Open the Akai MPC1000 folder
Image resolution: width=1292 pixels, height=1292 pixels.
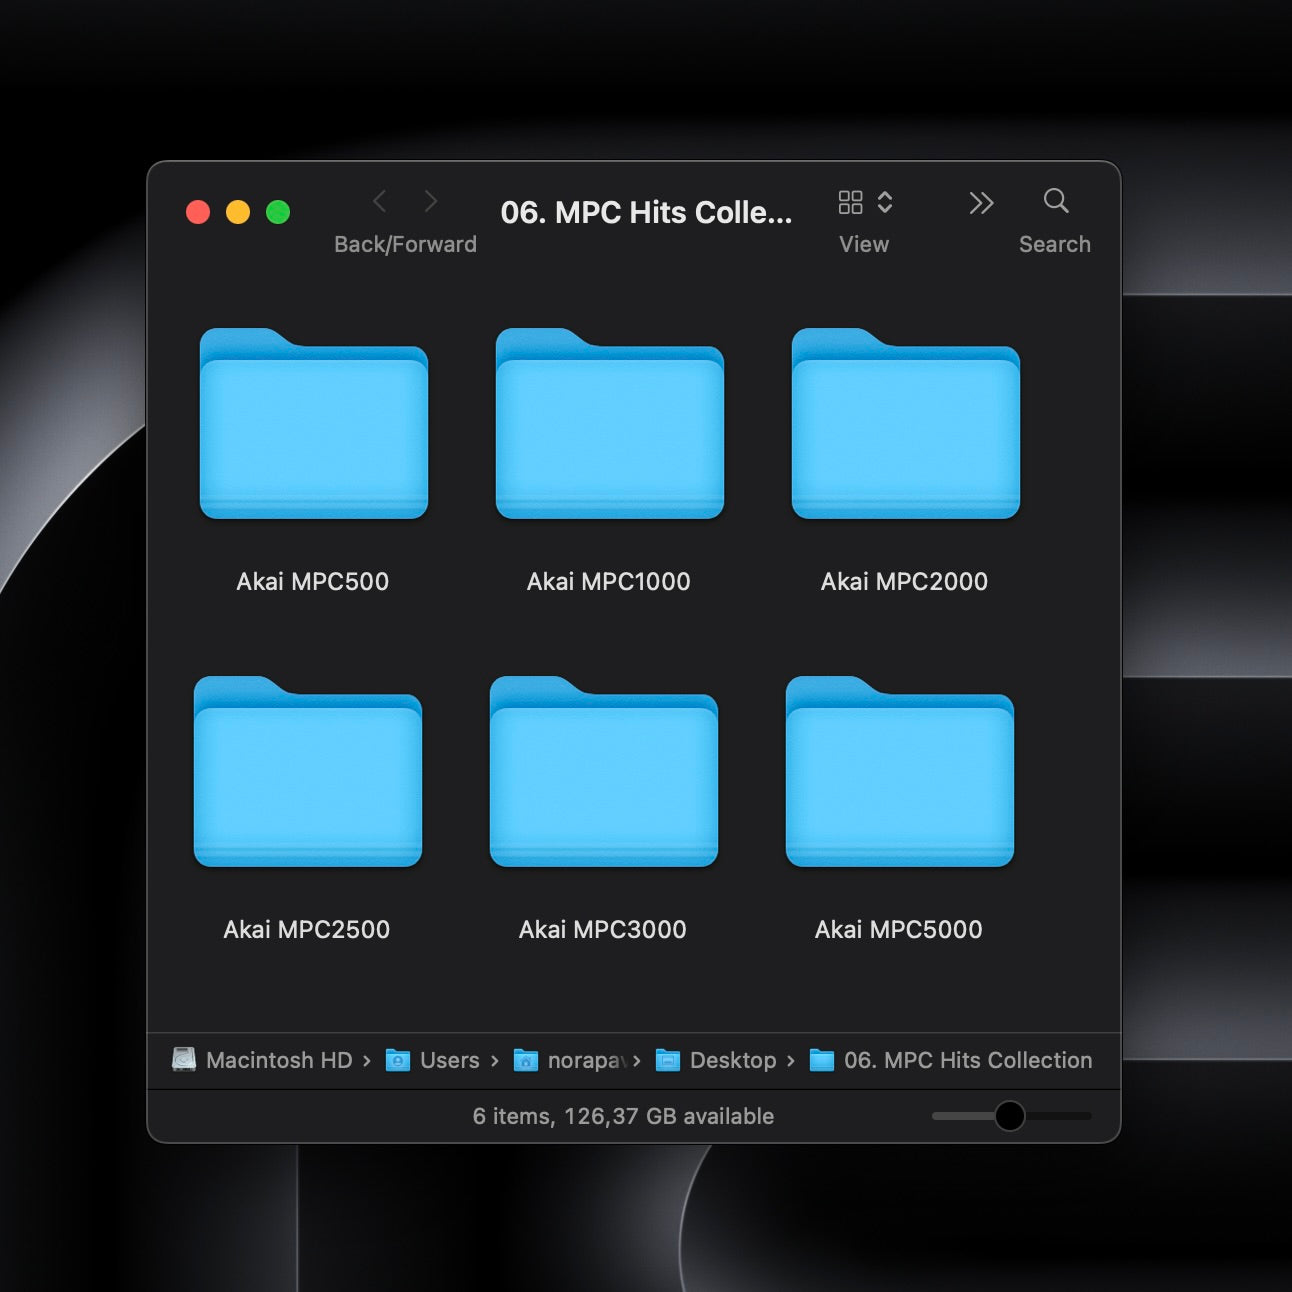click(610, 425)
